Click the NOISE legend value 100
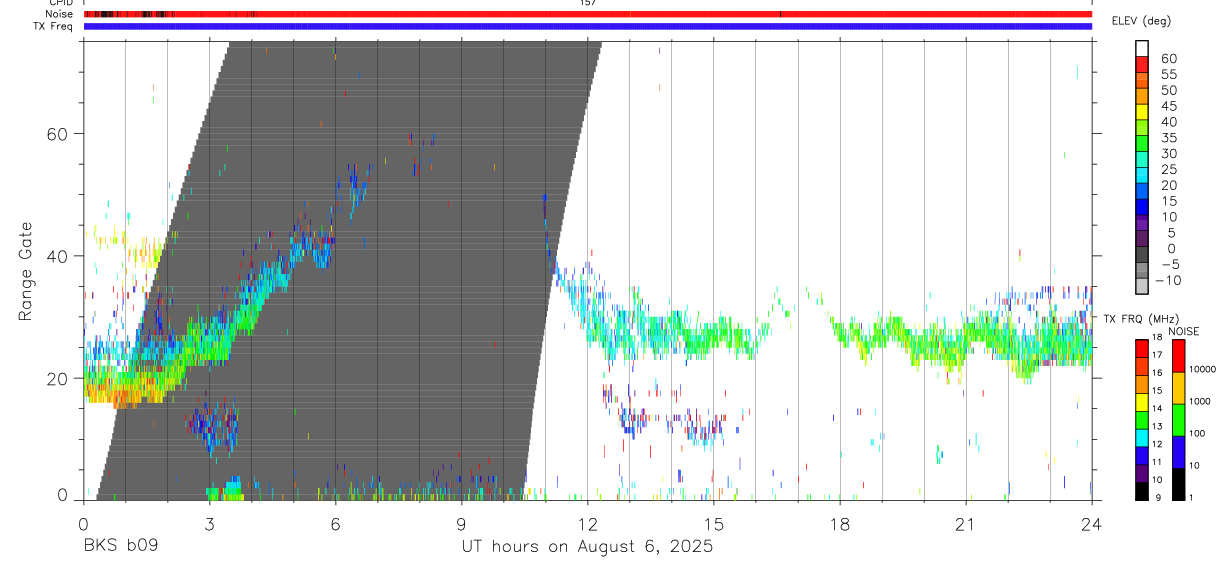Image resolution: width=1228 pixels, height=567 pixels. [x=1197, y=433]
